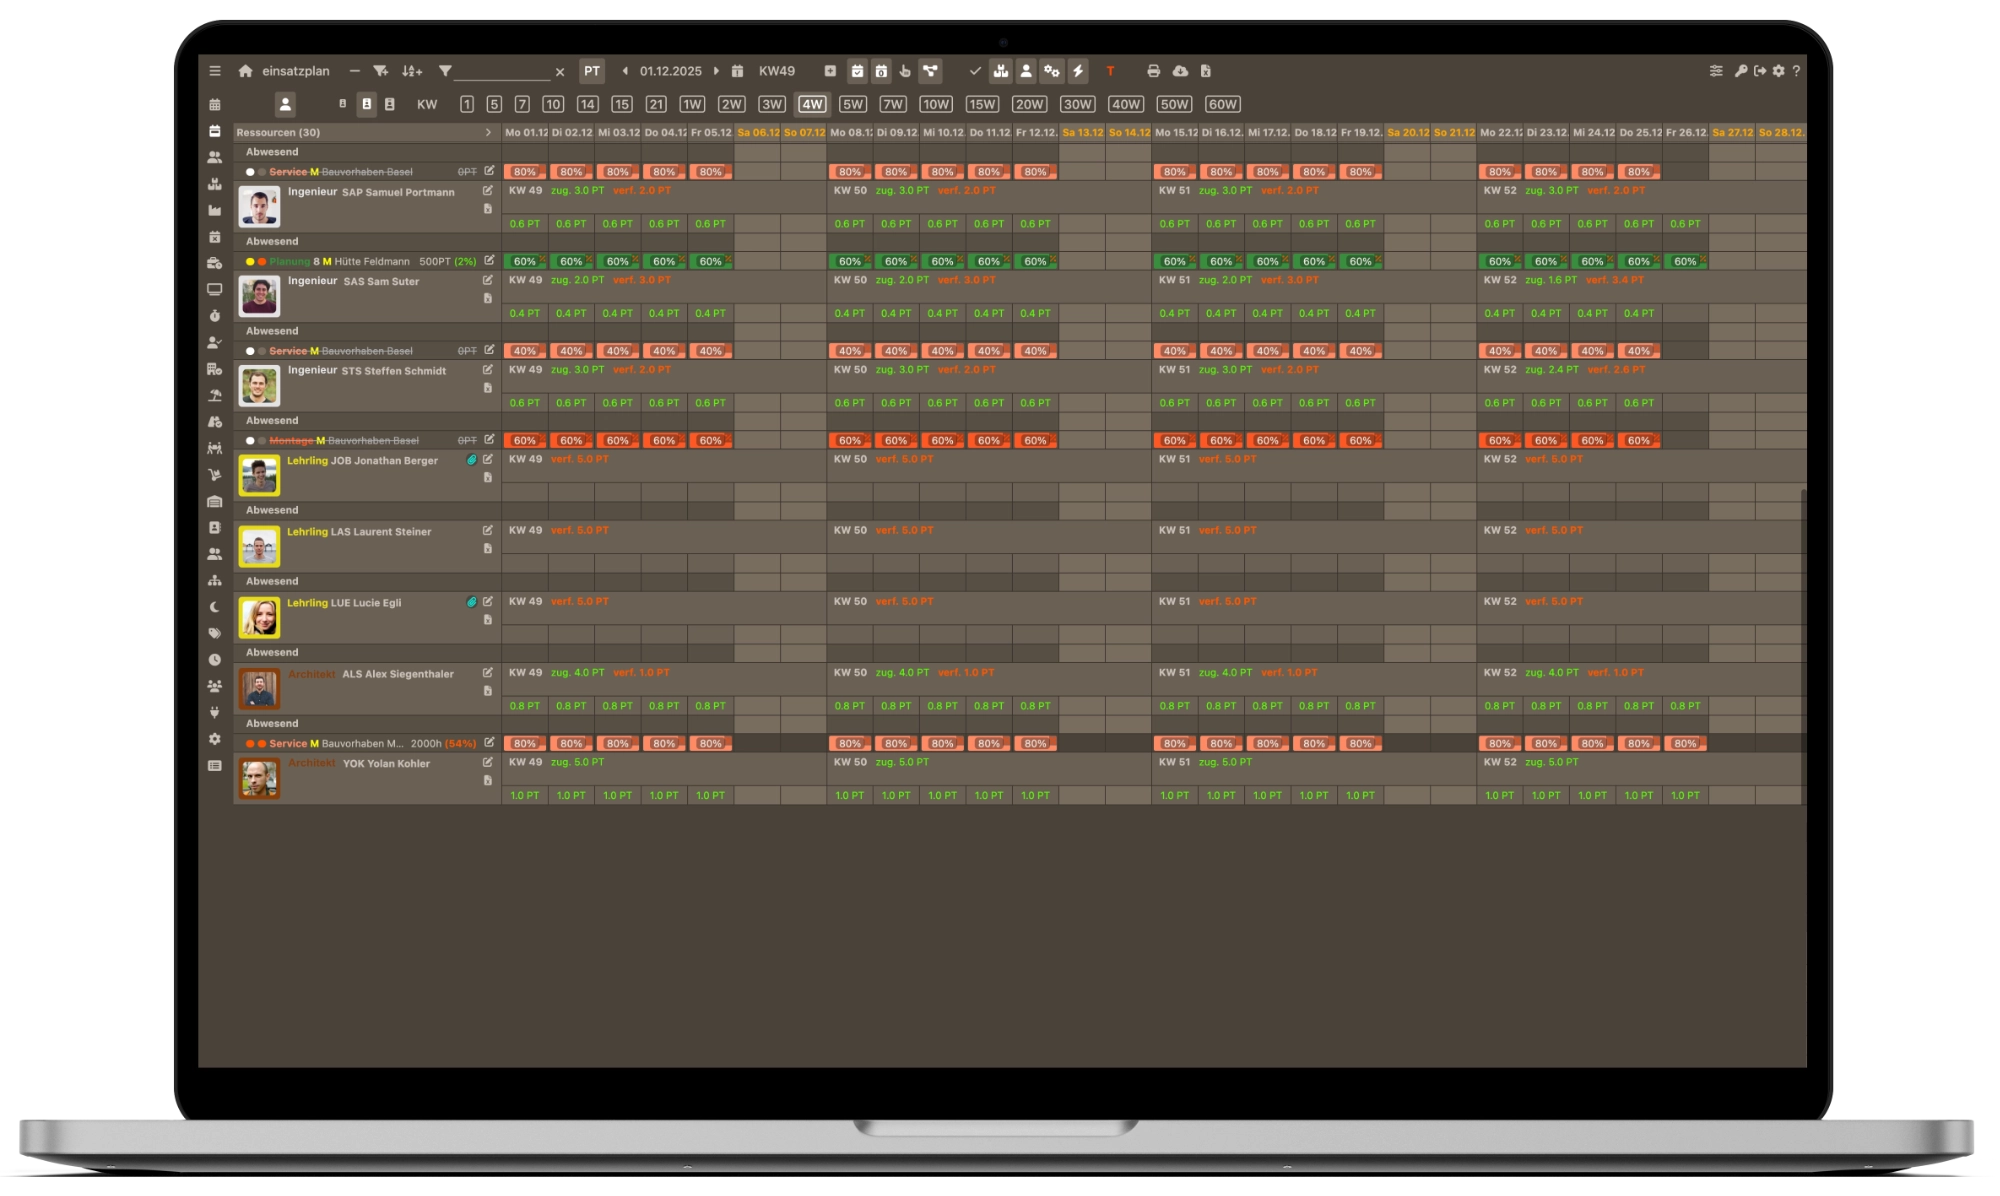Open the hamburger menu
Image resolution: width=2000 pixels, height=1196 pixels.
(x=215, y=71)
